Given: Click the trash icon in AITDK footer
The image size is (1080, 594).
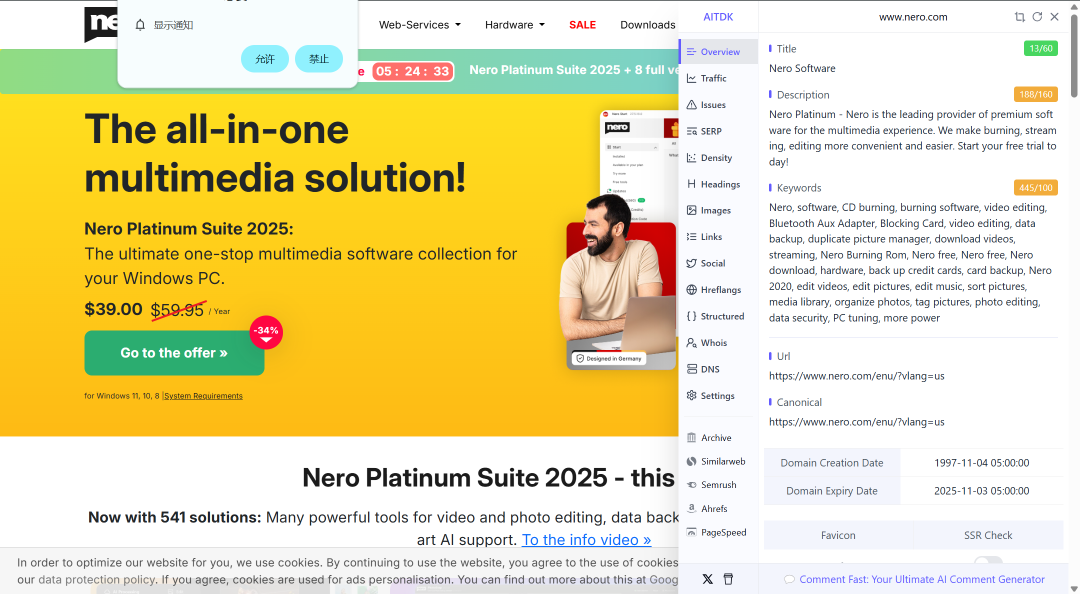Looking at the screenshot, I should point(728,579).
